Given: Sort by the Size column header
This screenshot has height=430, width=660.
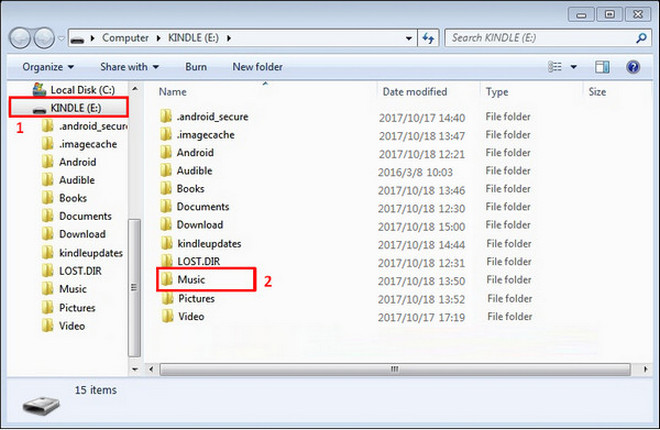Looking at the screenshot, I should coord(597,92).
